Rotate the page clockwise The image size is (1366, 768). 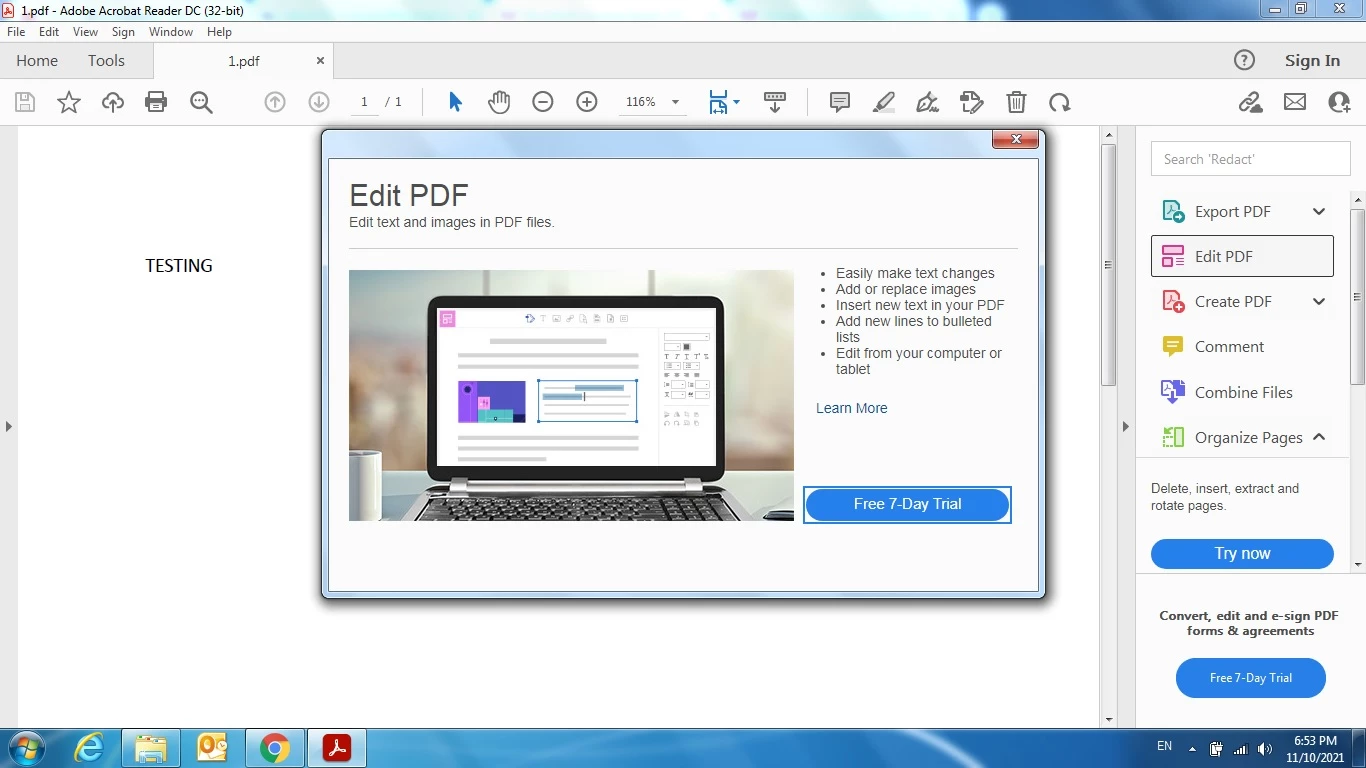[1060, 102]
